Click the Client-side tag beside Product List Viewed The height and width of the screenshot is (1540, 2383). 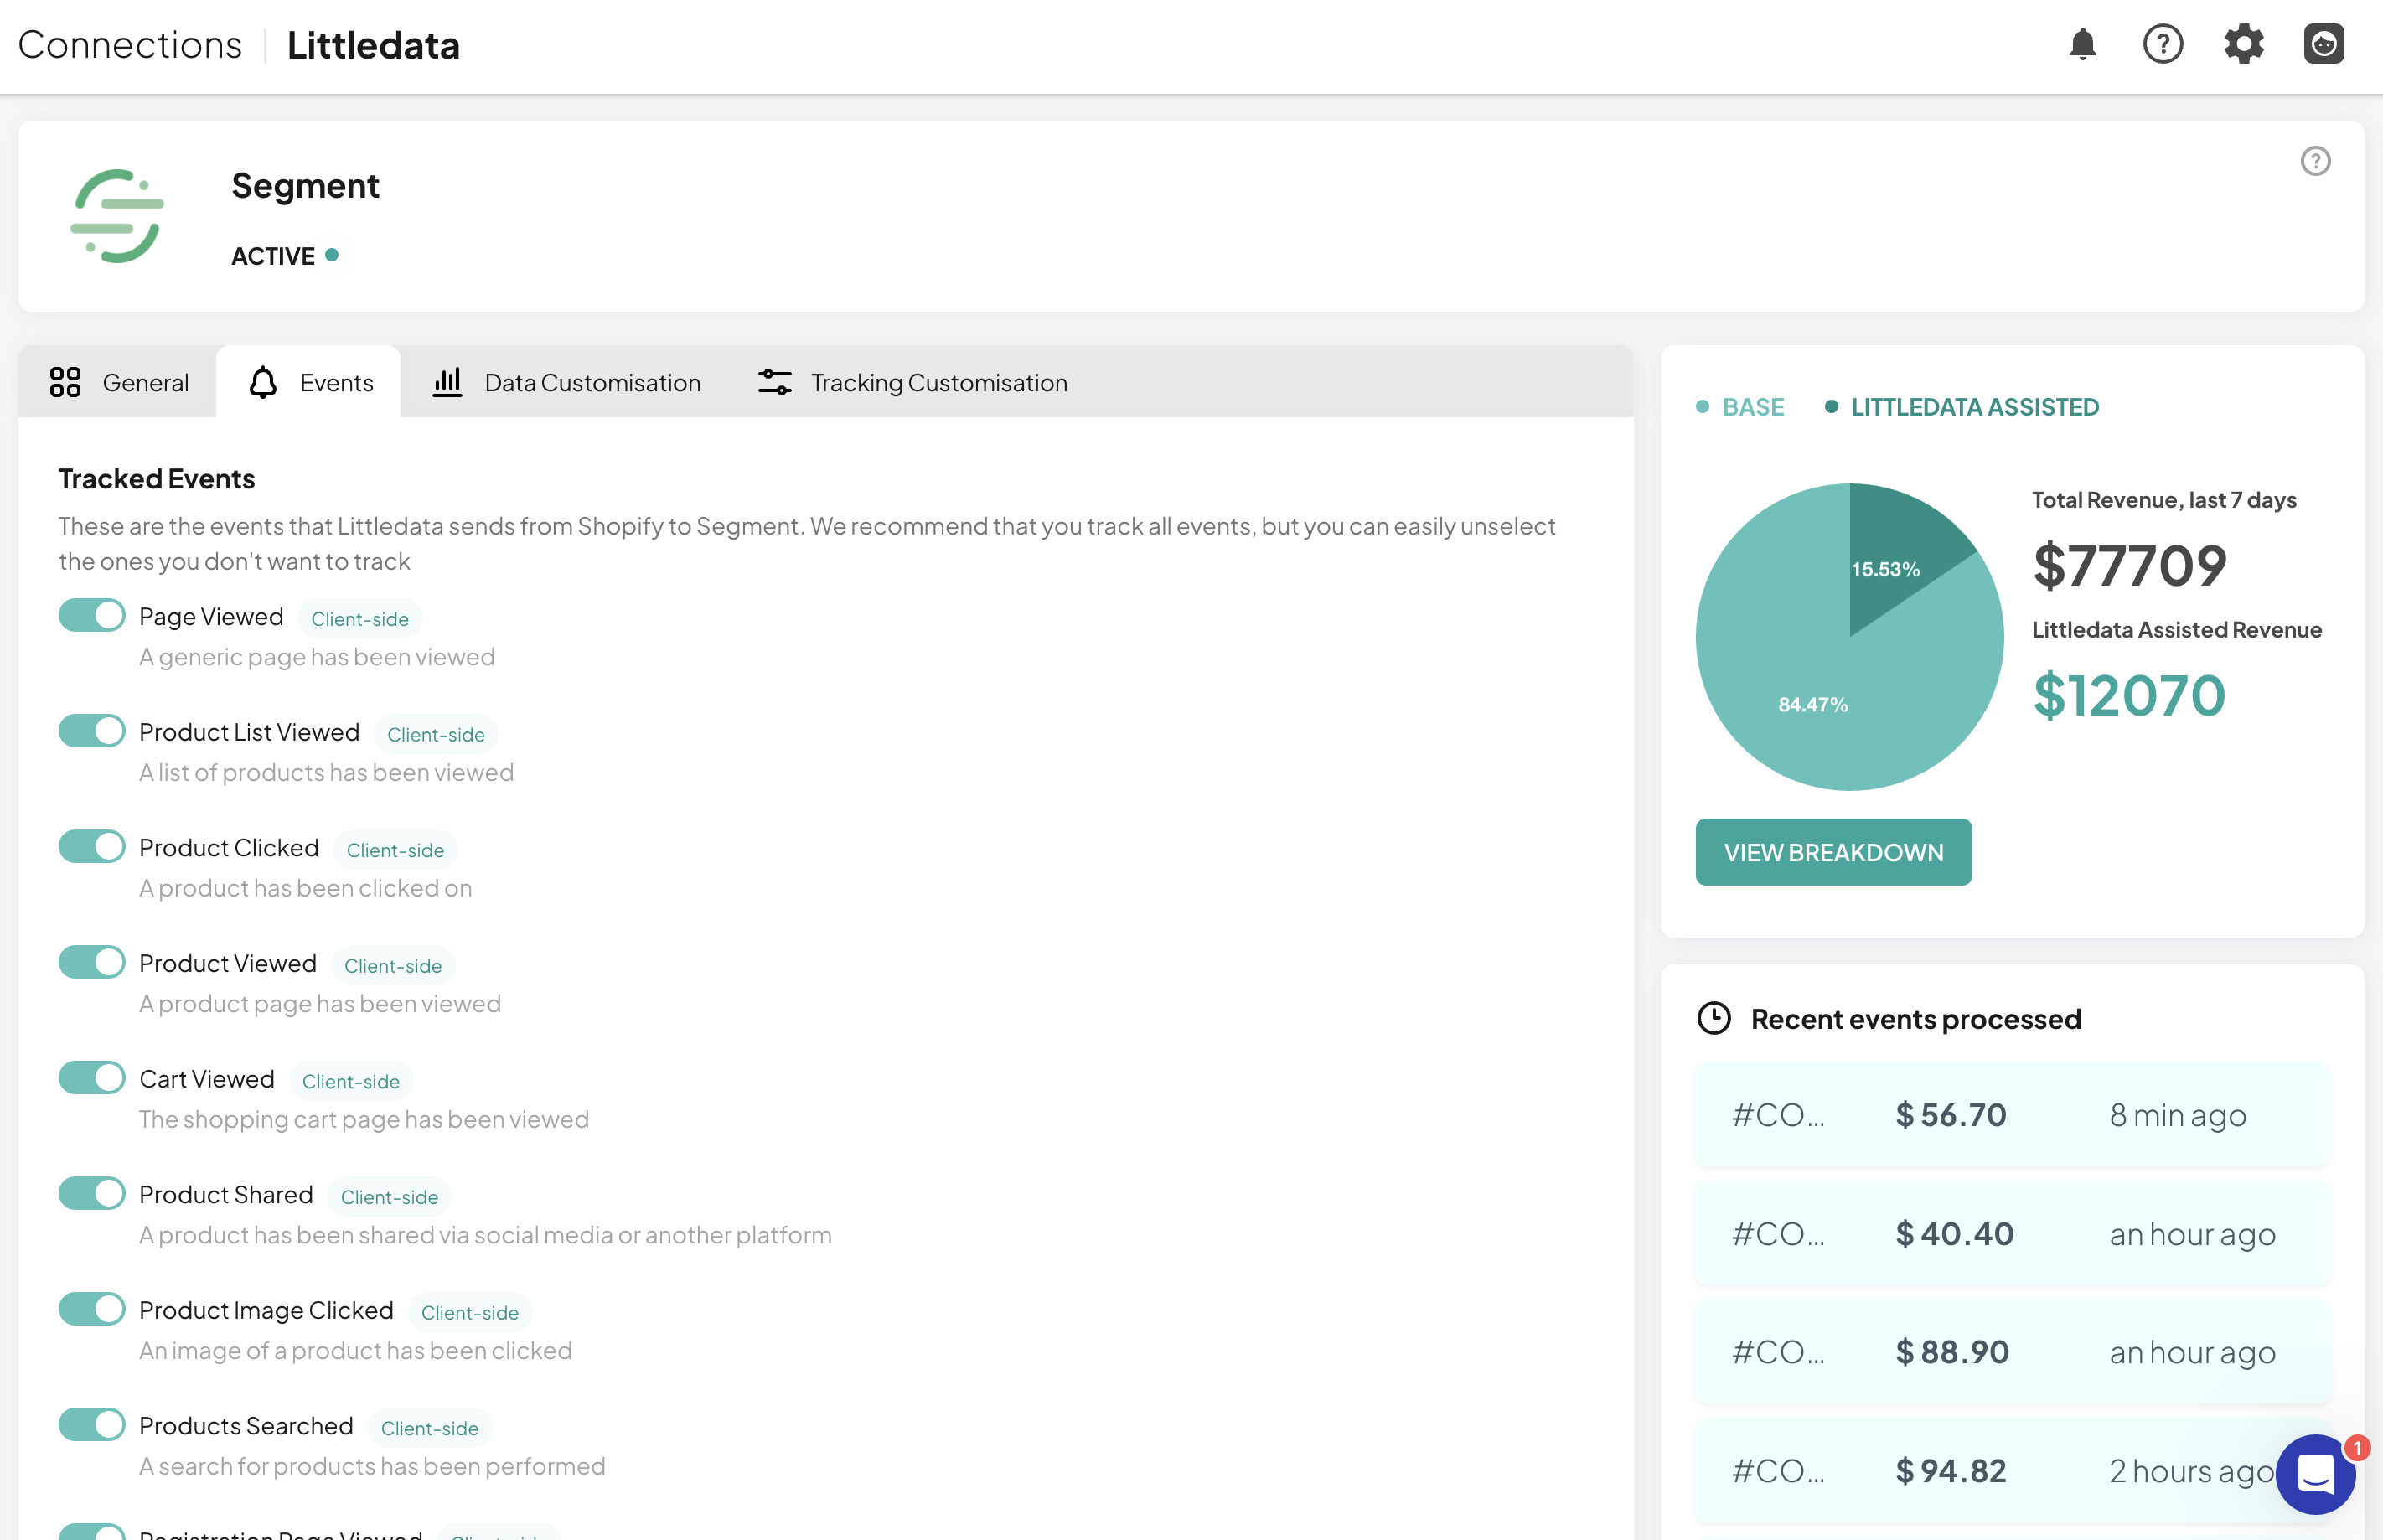coord(436,735)
